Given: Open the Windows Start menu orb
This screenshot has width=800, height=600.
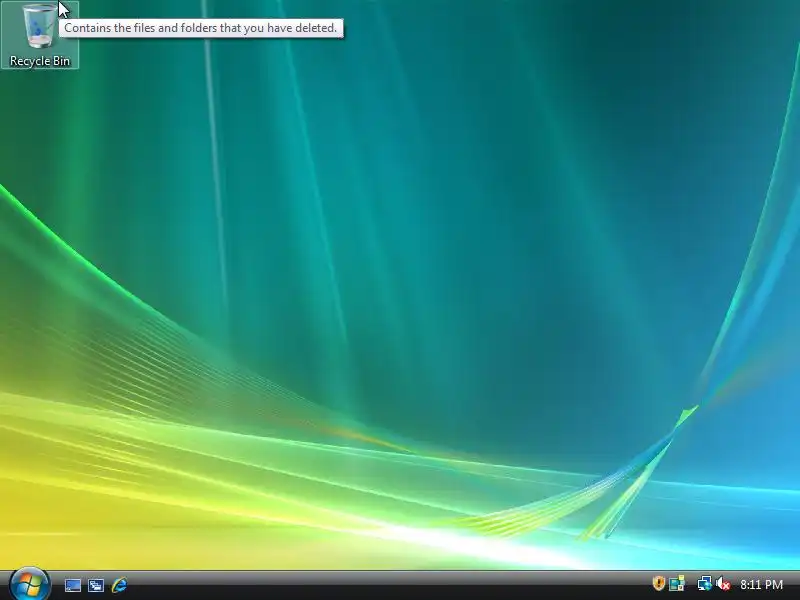Looking at the screenshot, I should point(29,584).
